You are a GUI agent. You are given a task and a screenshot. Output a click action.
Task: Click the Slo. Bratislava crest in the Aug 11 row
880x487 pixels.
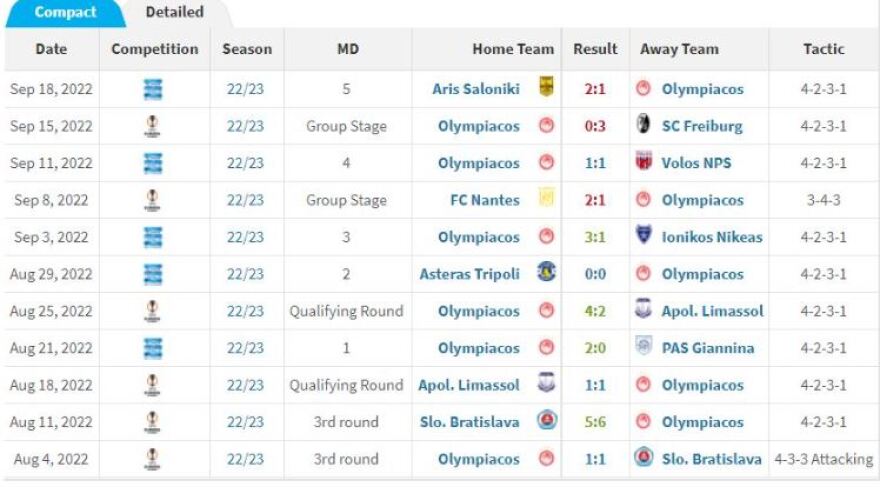[546, 421]
